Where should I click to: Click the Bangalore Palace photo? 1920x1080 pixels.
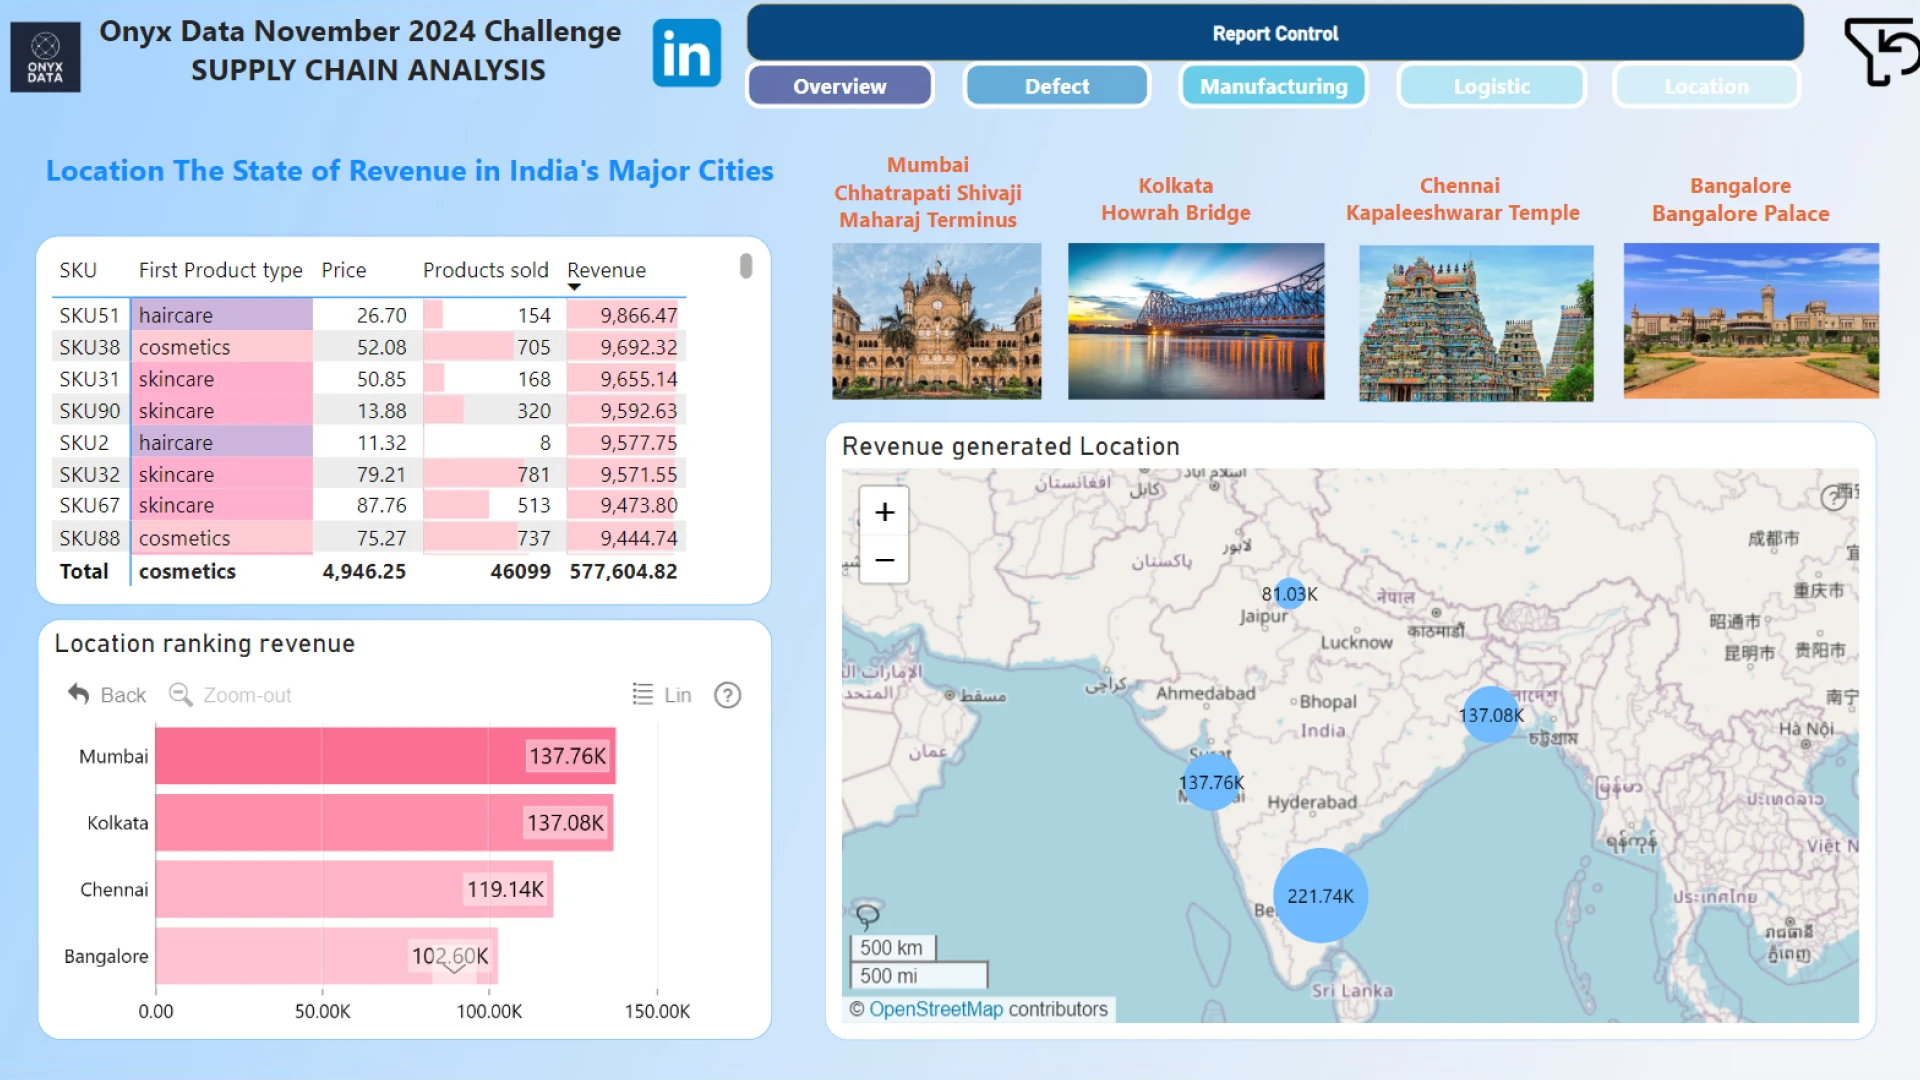[1751, 321]
